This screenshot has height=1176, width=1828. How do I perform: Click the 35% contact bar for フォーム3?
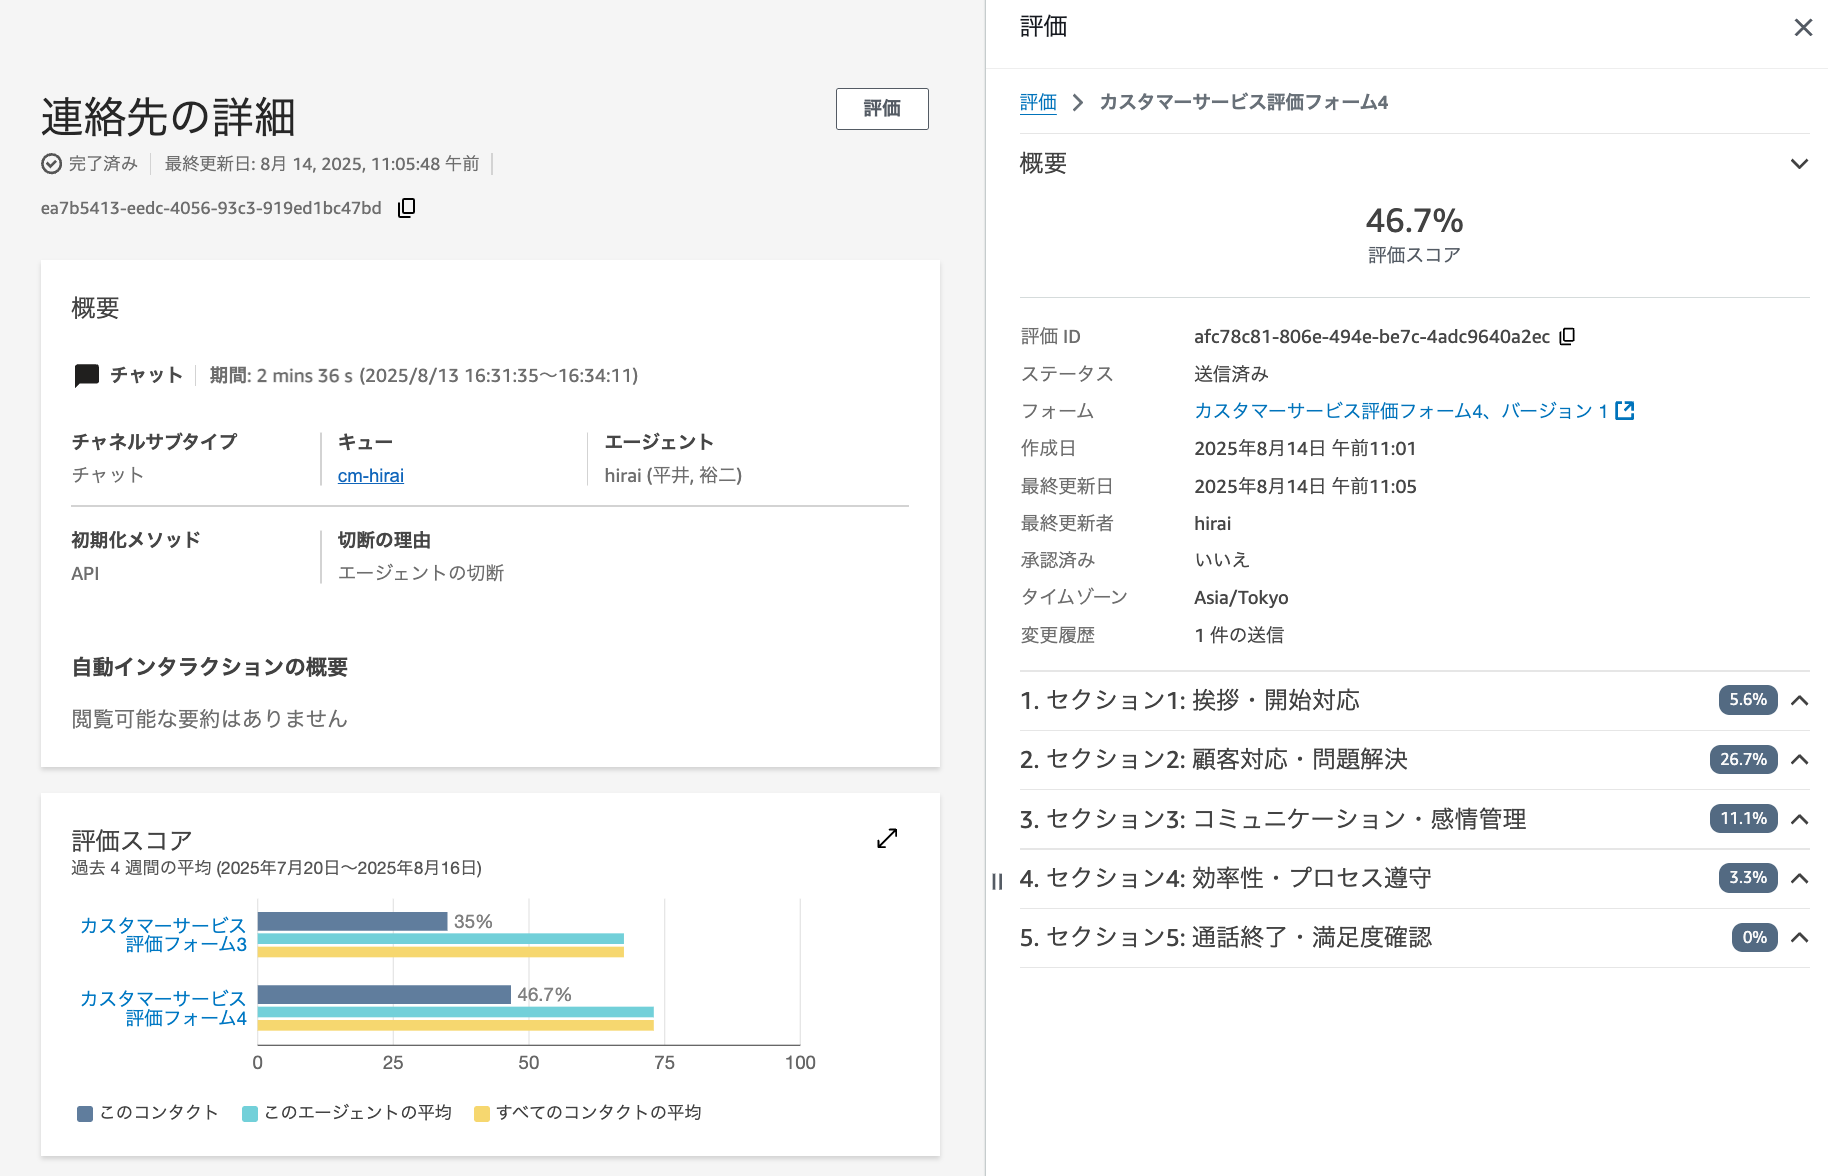pyautogui.click(x=352, y=921)
